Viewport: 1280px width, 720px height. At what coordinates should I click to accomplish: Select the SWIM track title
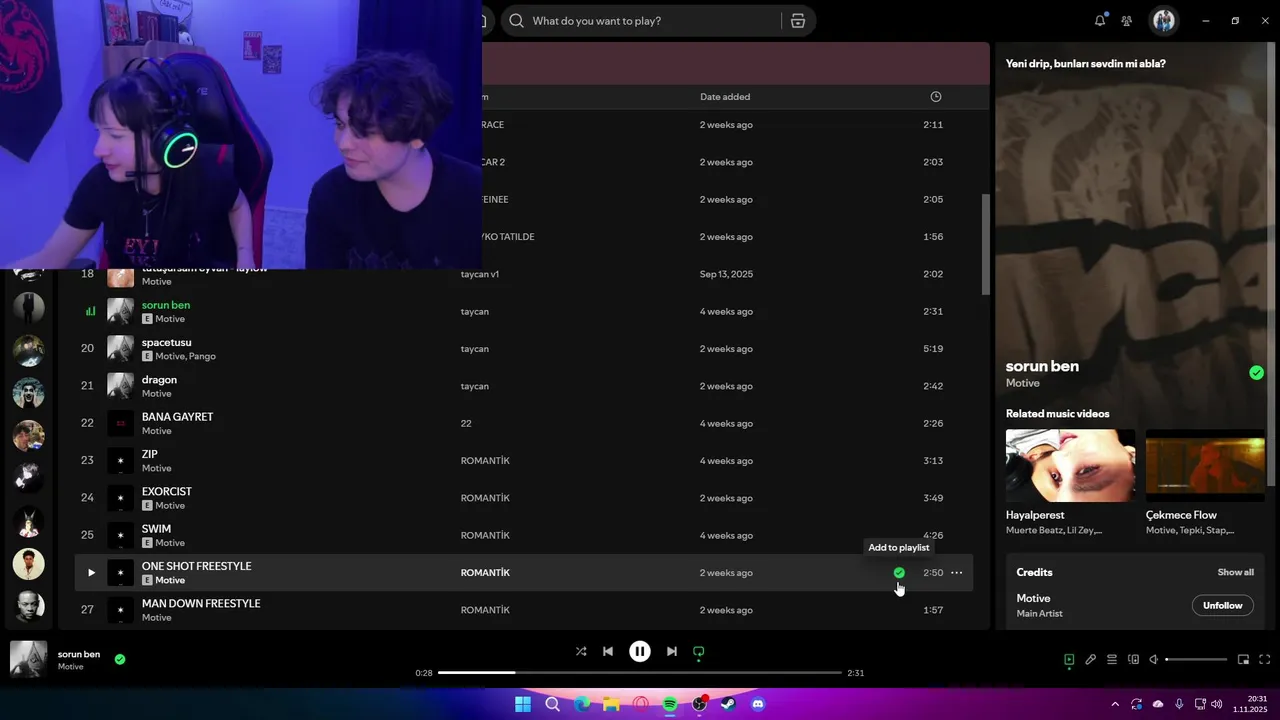click(x=156, y=529)
